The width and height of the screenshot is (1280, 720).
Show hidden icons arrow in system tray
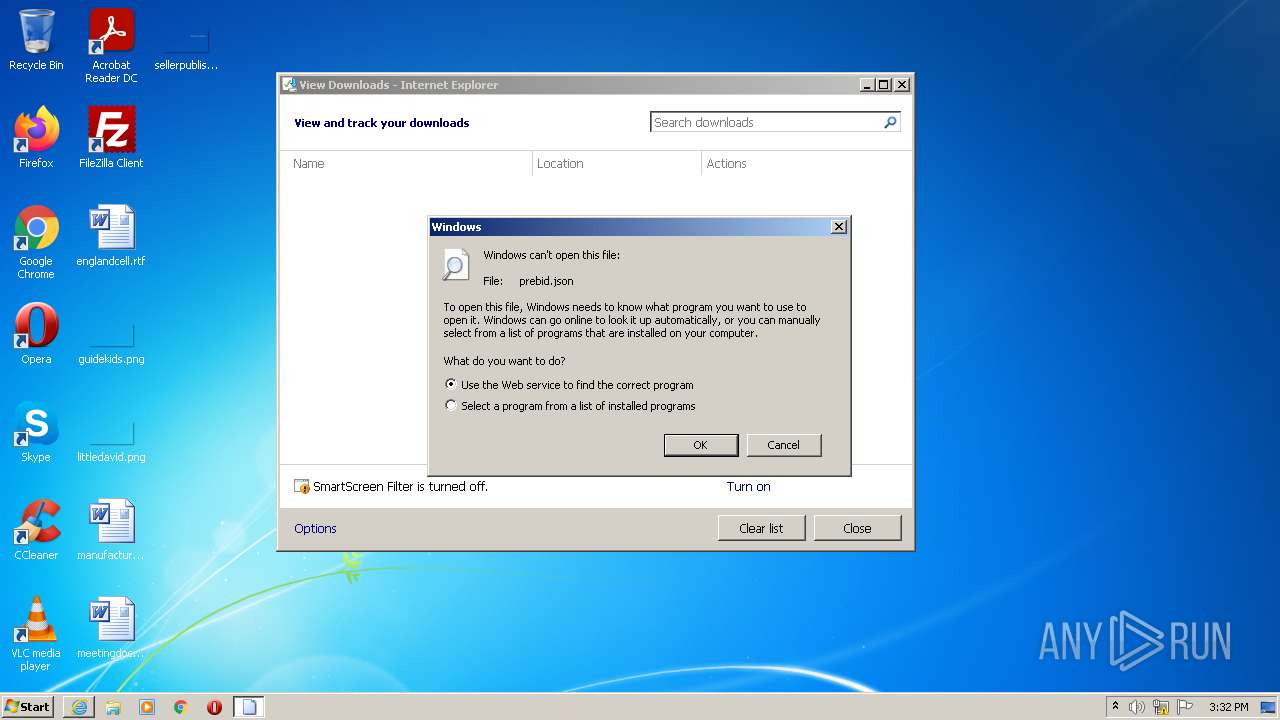click(x=1115, y=706)
